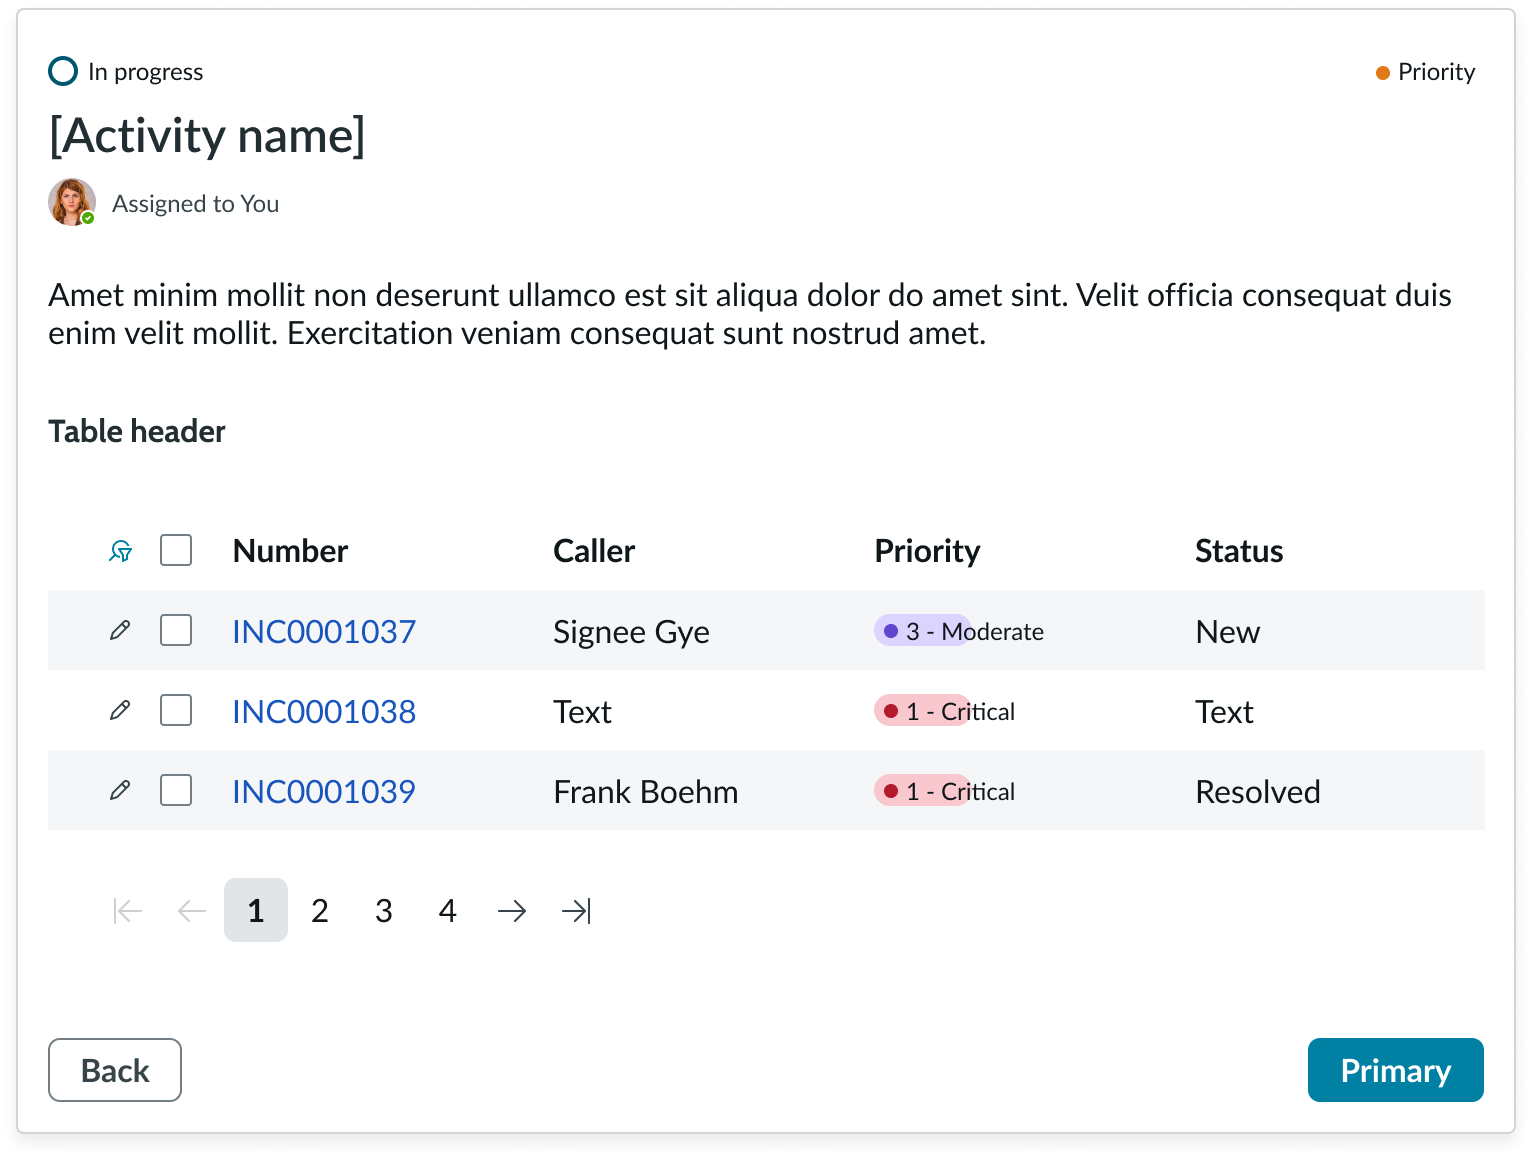Check the checkbox for INC0001039
Image resolution: width=1532 pixels, height=1158 pixels.
(x=175, y=790)
